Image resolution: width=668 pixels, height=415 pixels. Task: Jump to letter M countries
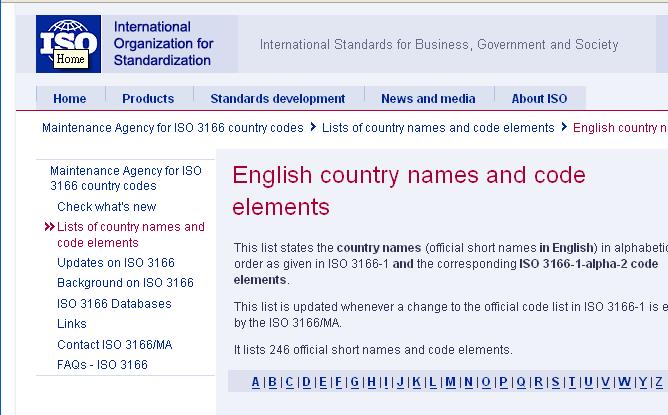click(x=451, y=382)
